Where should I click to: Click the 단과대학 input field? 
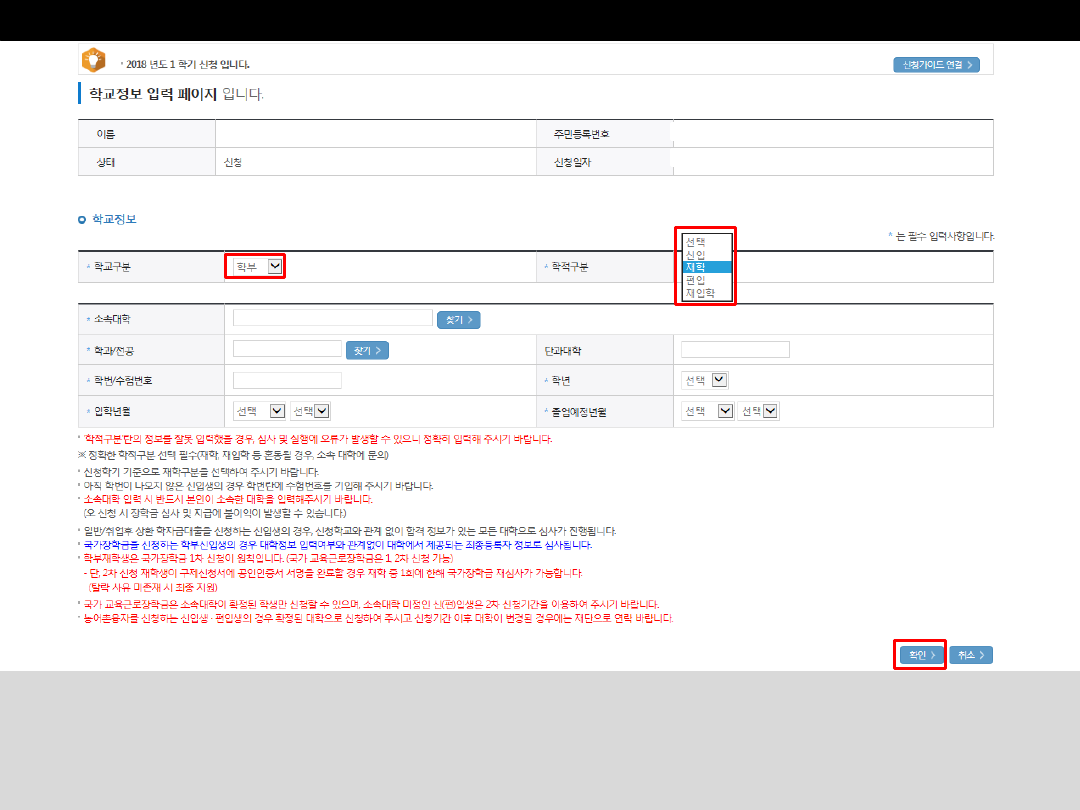pos(735,350)
